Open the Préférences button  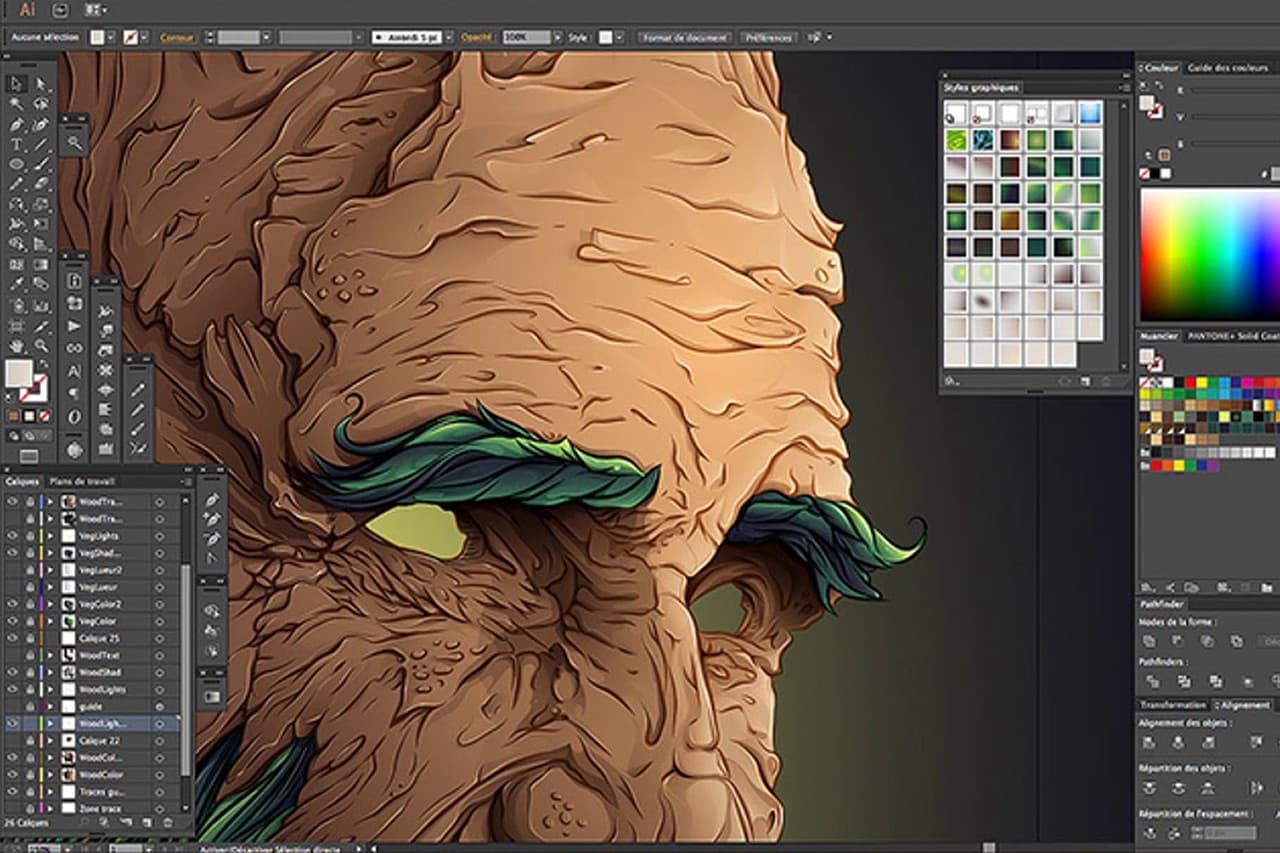click(x=768, y=37)
